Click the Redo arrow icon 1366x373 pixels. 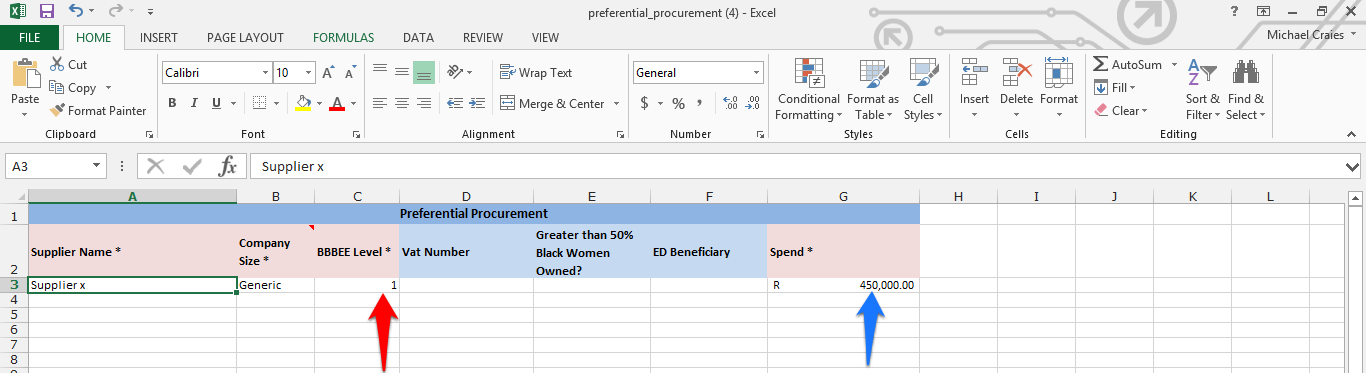pos(116,12)
